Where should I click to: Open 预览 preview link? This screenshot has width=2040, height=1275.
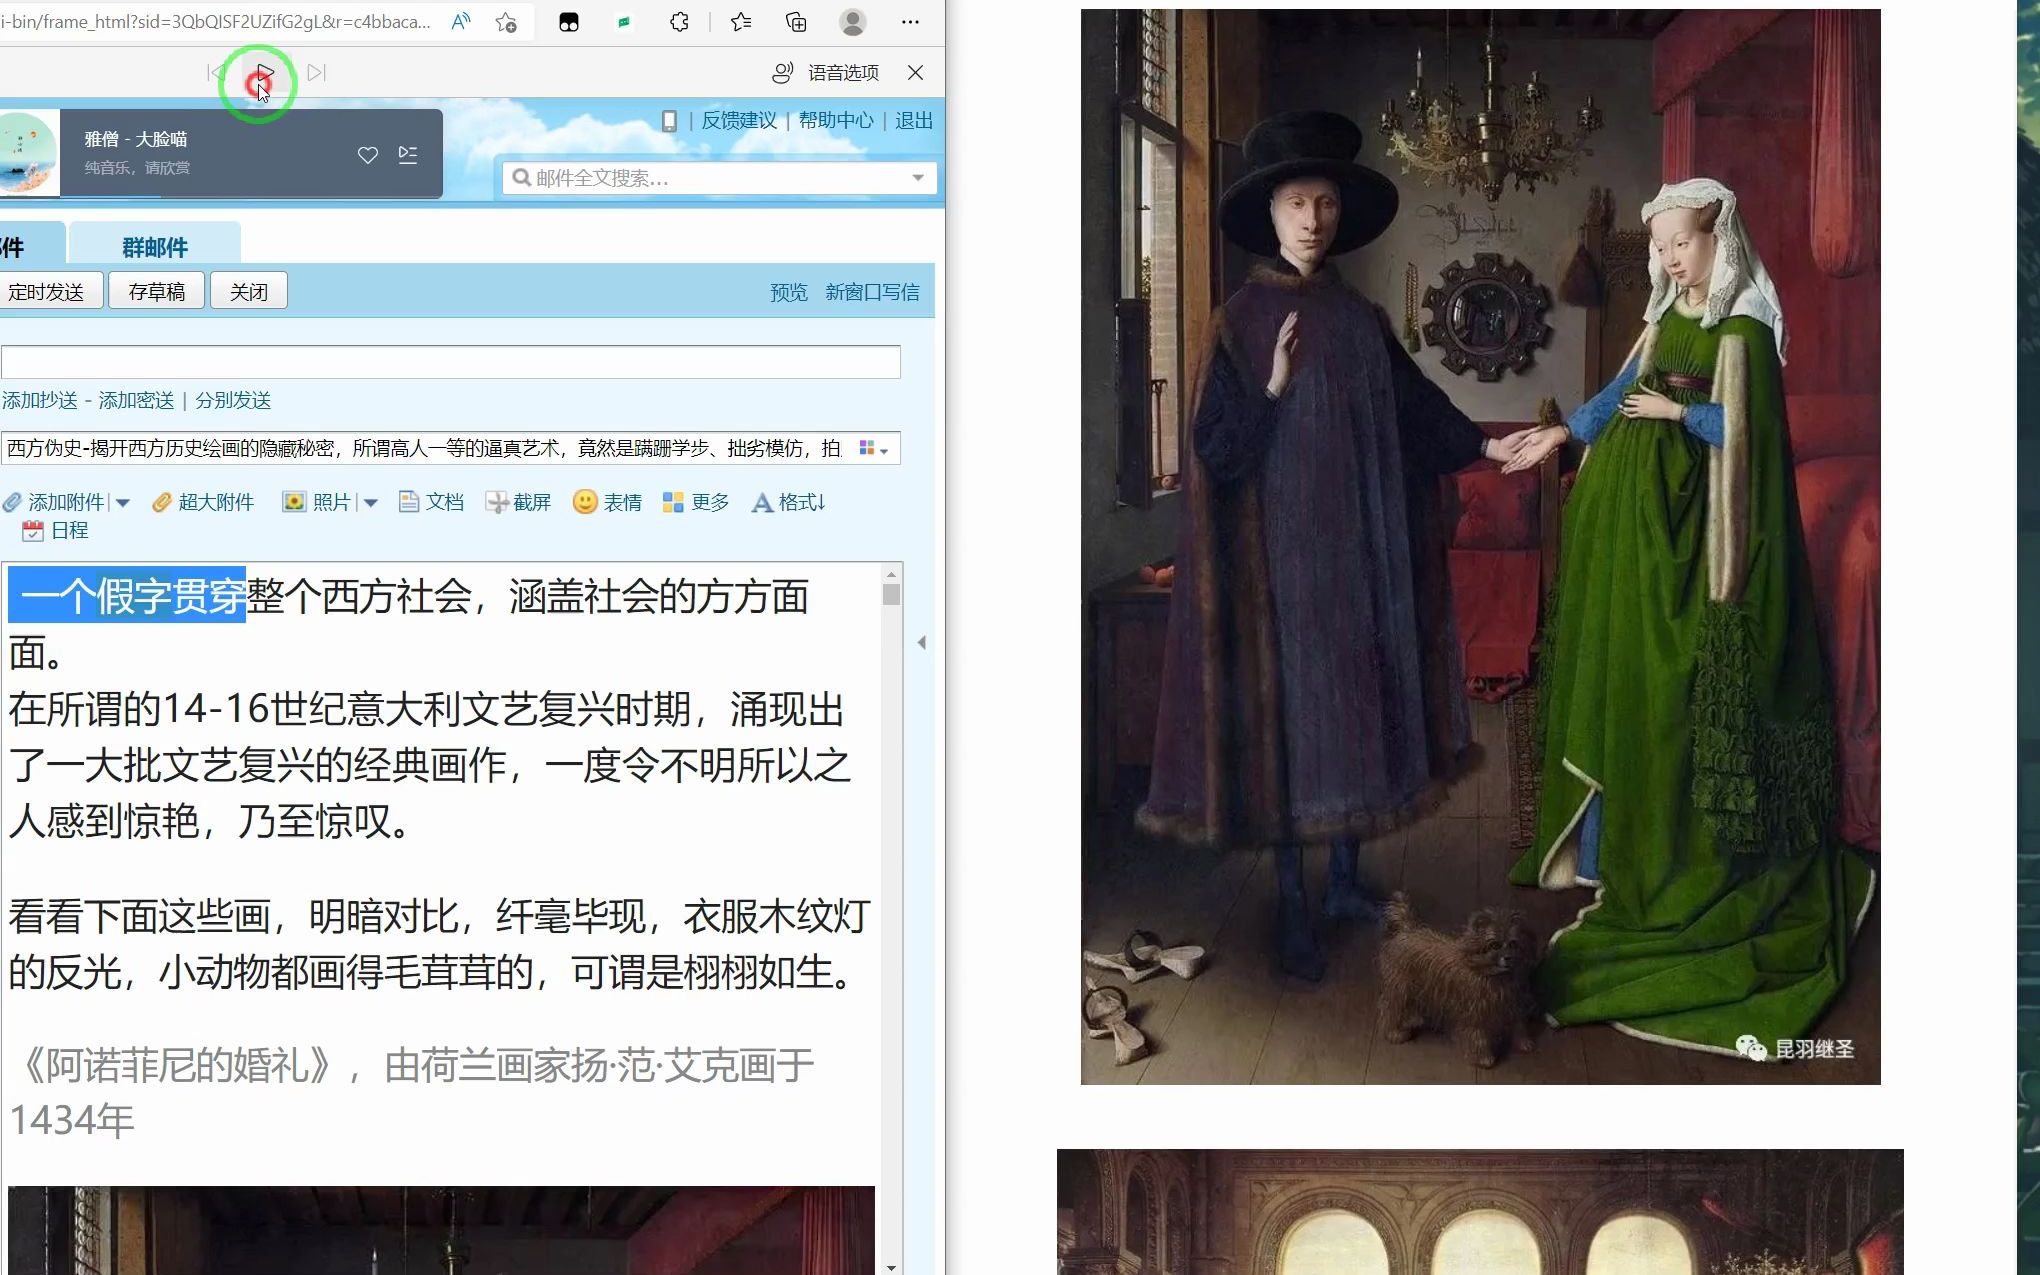789,292
